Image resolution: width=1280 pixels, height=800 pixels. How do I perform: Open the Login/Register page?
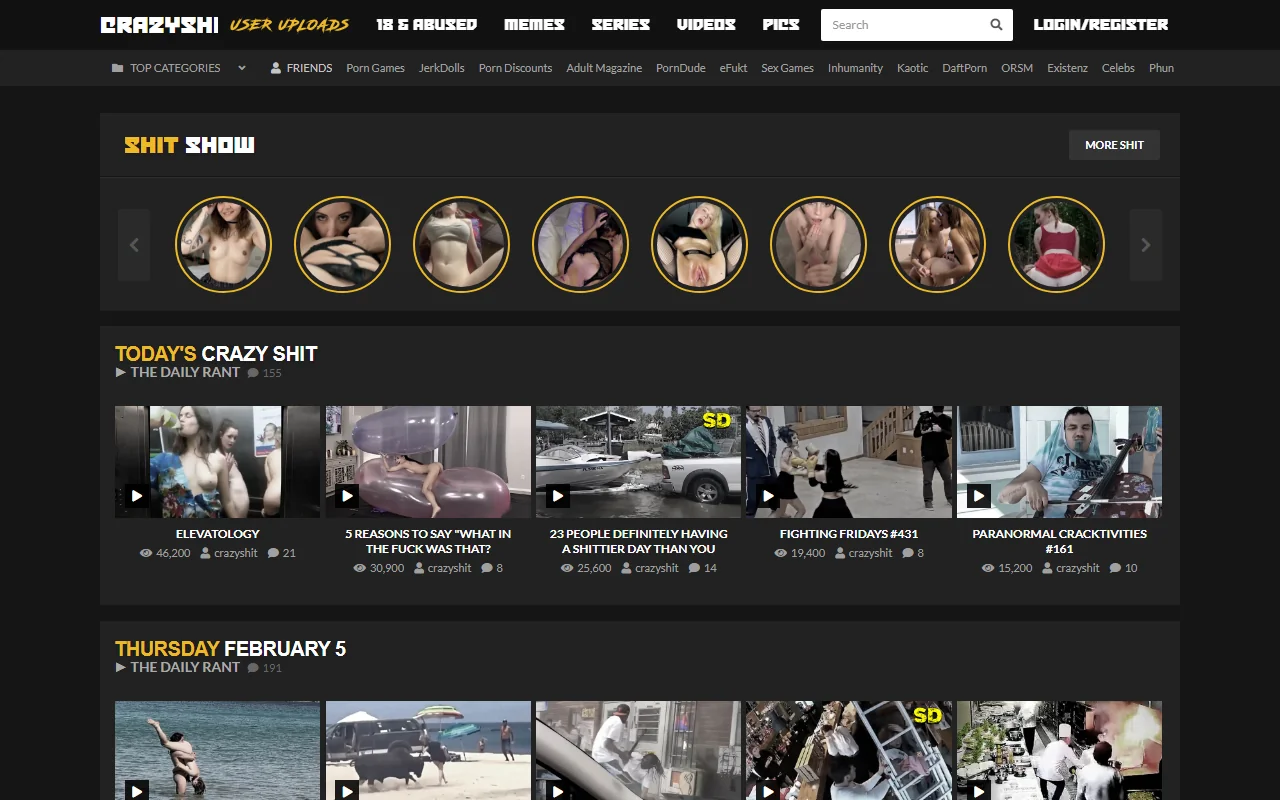(x=1100, y=25)
